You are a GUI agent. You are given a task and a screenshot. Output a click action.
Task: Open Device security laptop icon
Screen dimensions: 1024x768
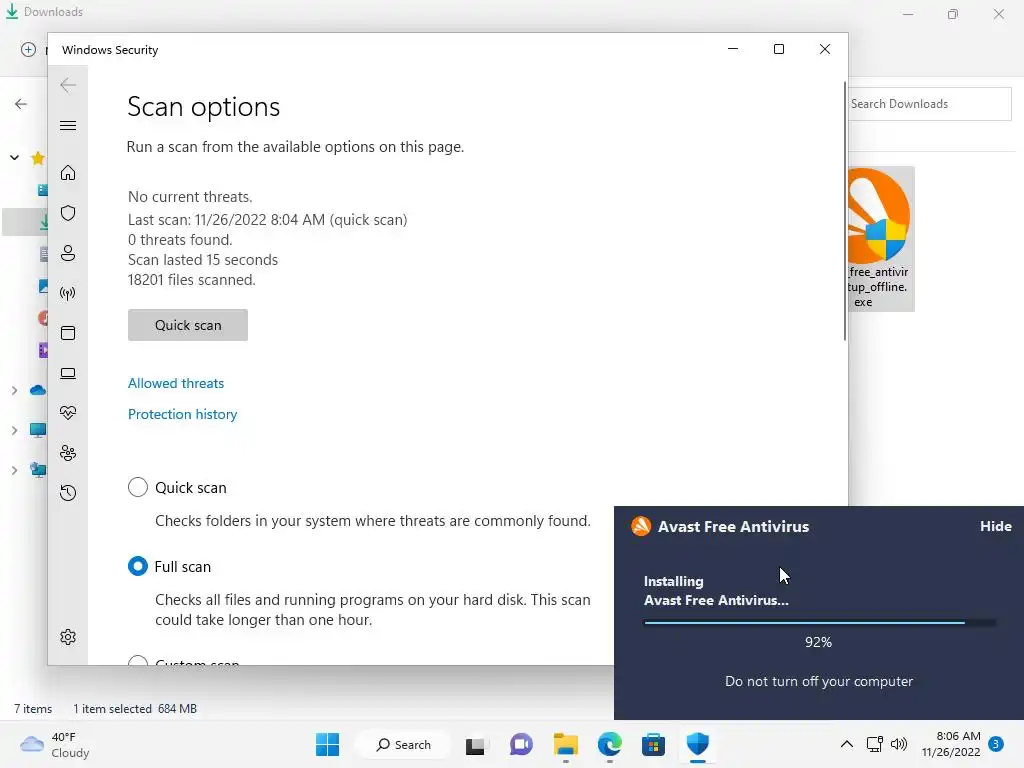(x=68, y=373)
